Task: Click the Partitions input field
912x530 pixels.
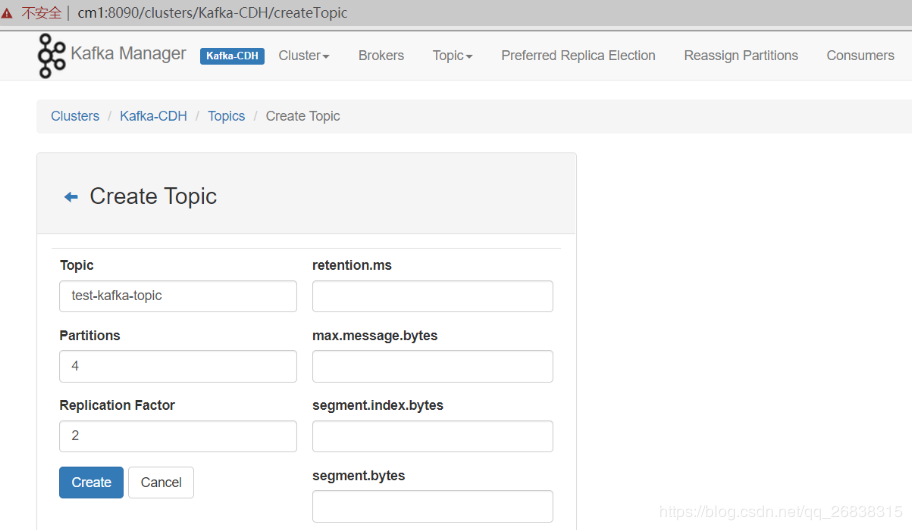Action: pyautogui.click(x=178, y=366)
